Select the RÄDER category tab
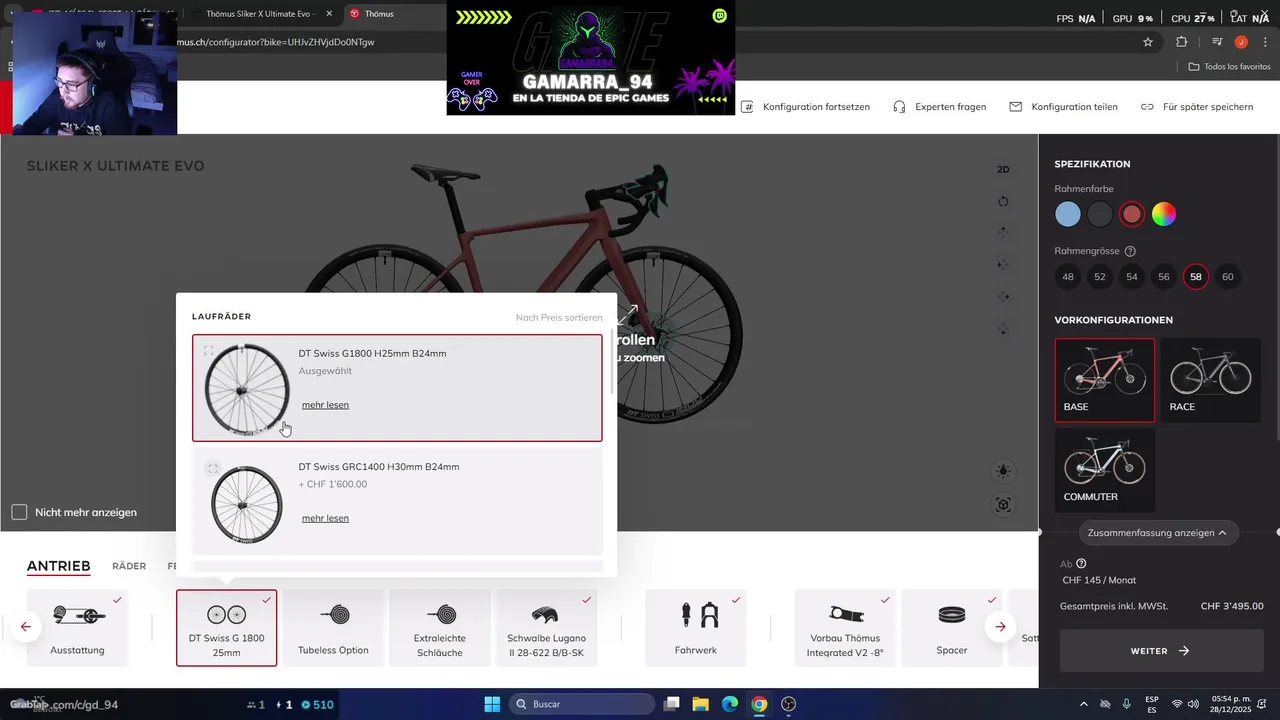The image size is (1280, 720). click(129, 566)
